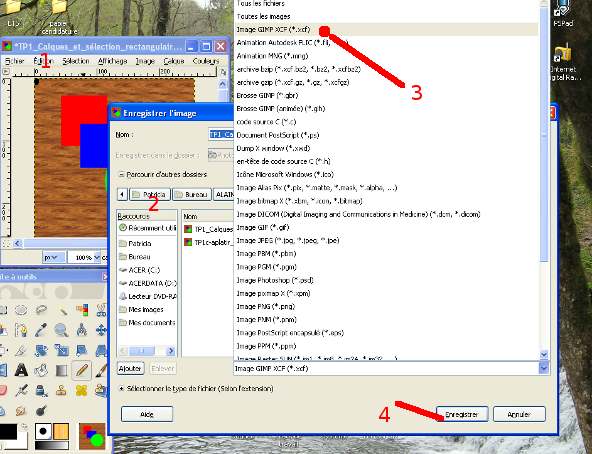The height and width of the screenshot is (454, 592).
Task: Click the highlighted Pencil tool
Action: [82, 370]
